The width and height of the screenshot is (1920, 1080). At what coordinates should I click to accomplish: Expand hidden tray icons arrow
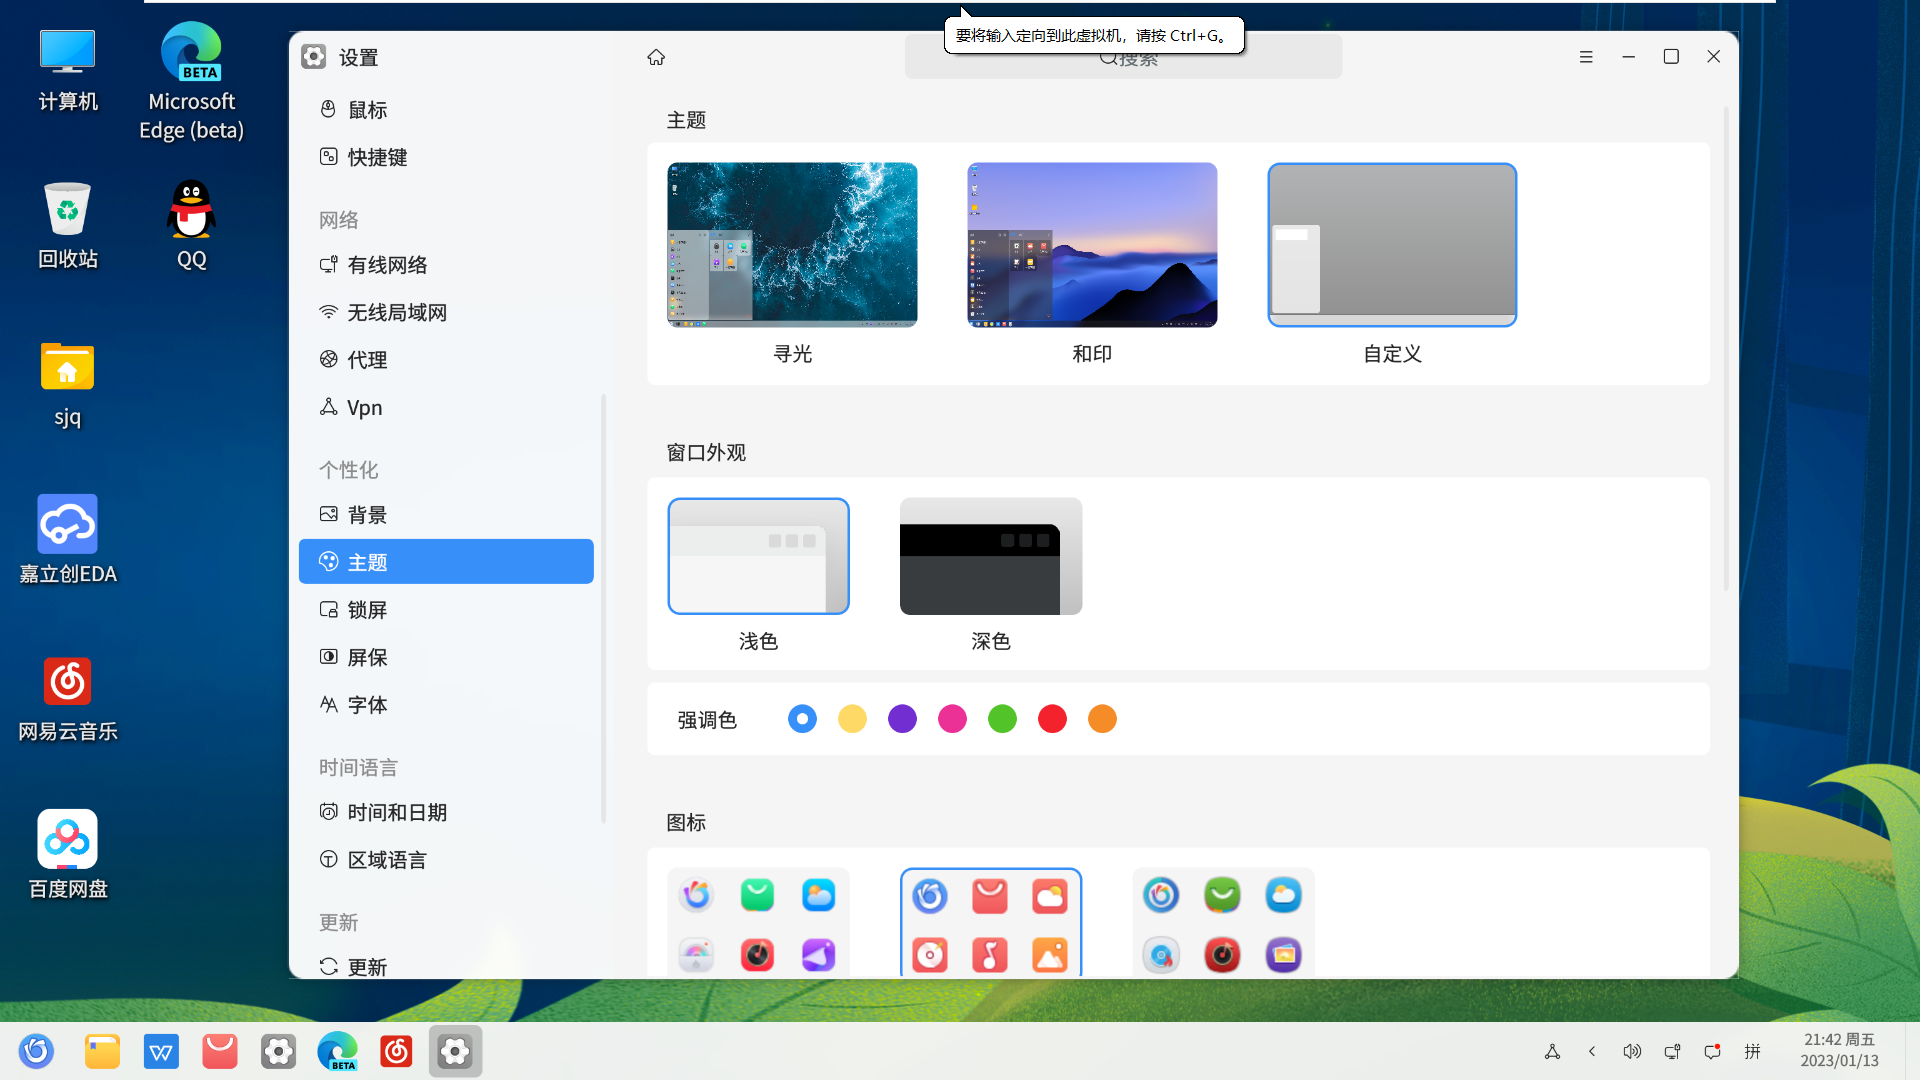click(1592, 1051)
